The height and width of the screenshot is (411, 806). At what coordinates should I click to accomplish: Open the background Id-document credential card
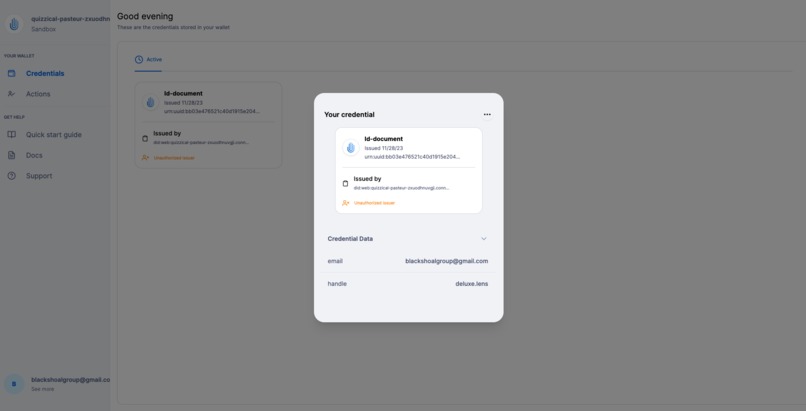coord(208,125)
